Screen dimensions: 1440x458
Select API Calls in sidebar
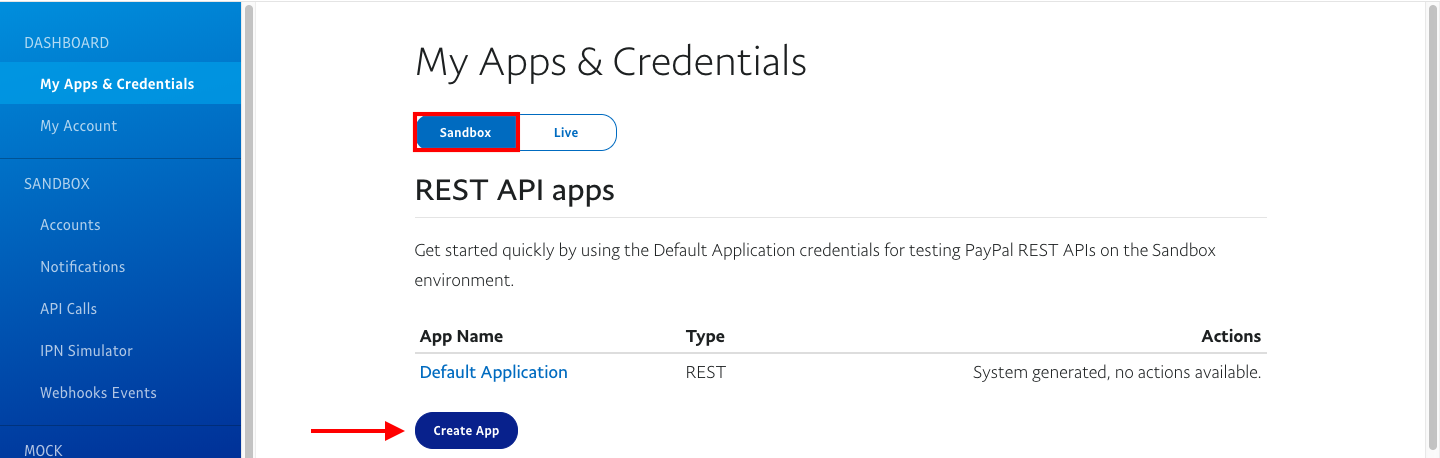tap(68, 309)
